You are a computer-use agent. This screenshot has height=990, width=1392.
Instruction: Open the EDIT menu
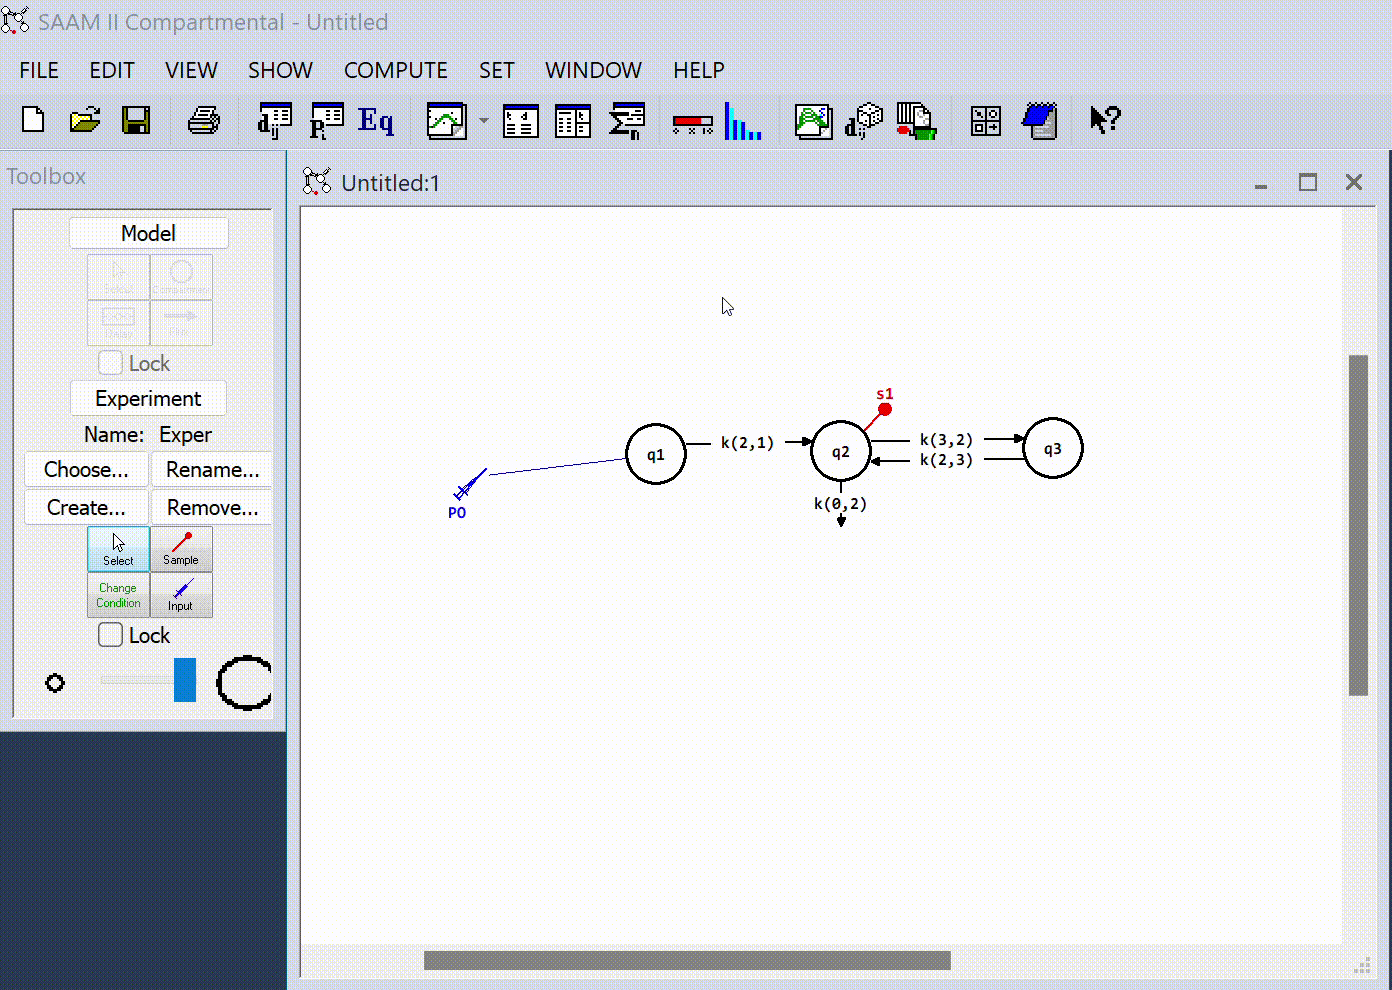pyautogui.click(x=112, y=70)
